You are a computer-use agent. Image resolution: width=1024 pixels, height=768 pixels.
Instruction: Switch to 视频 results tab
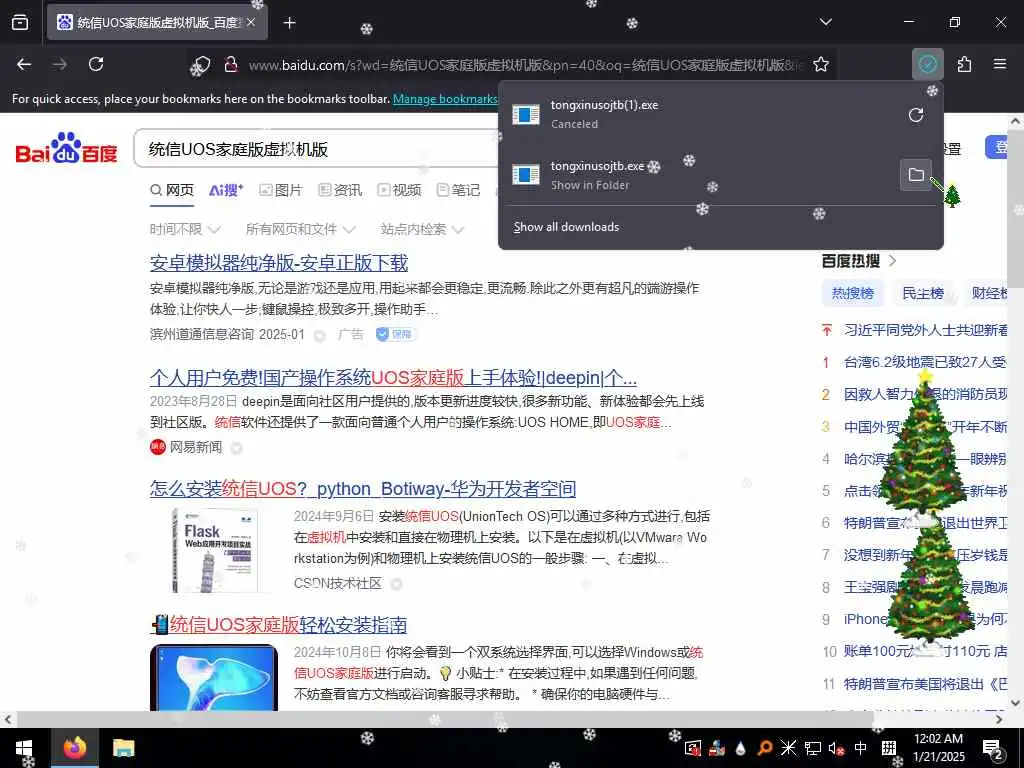pos(399,190)
